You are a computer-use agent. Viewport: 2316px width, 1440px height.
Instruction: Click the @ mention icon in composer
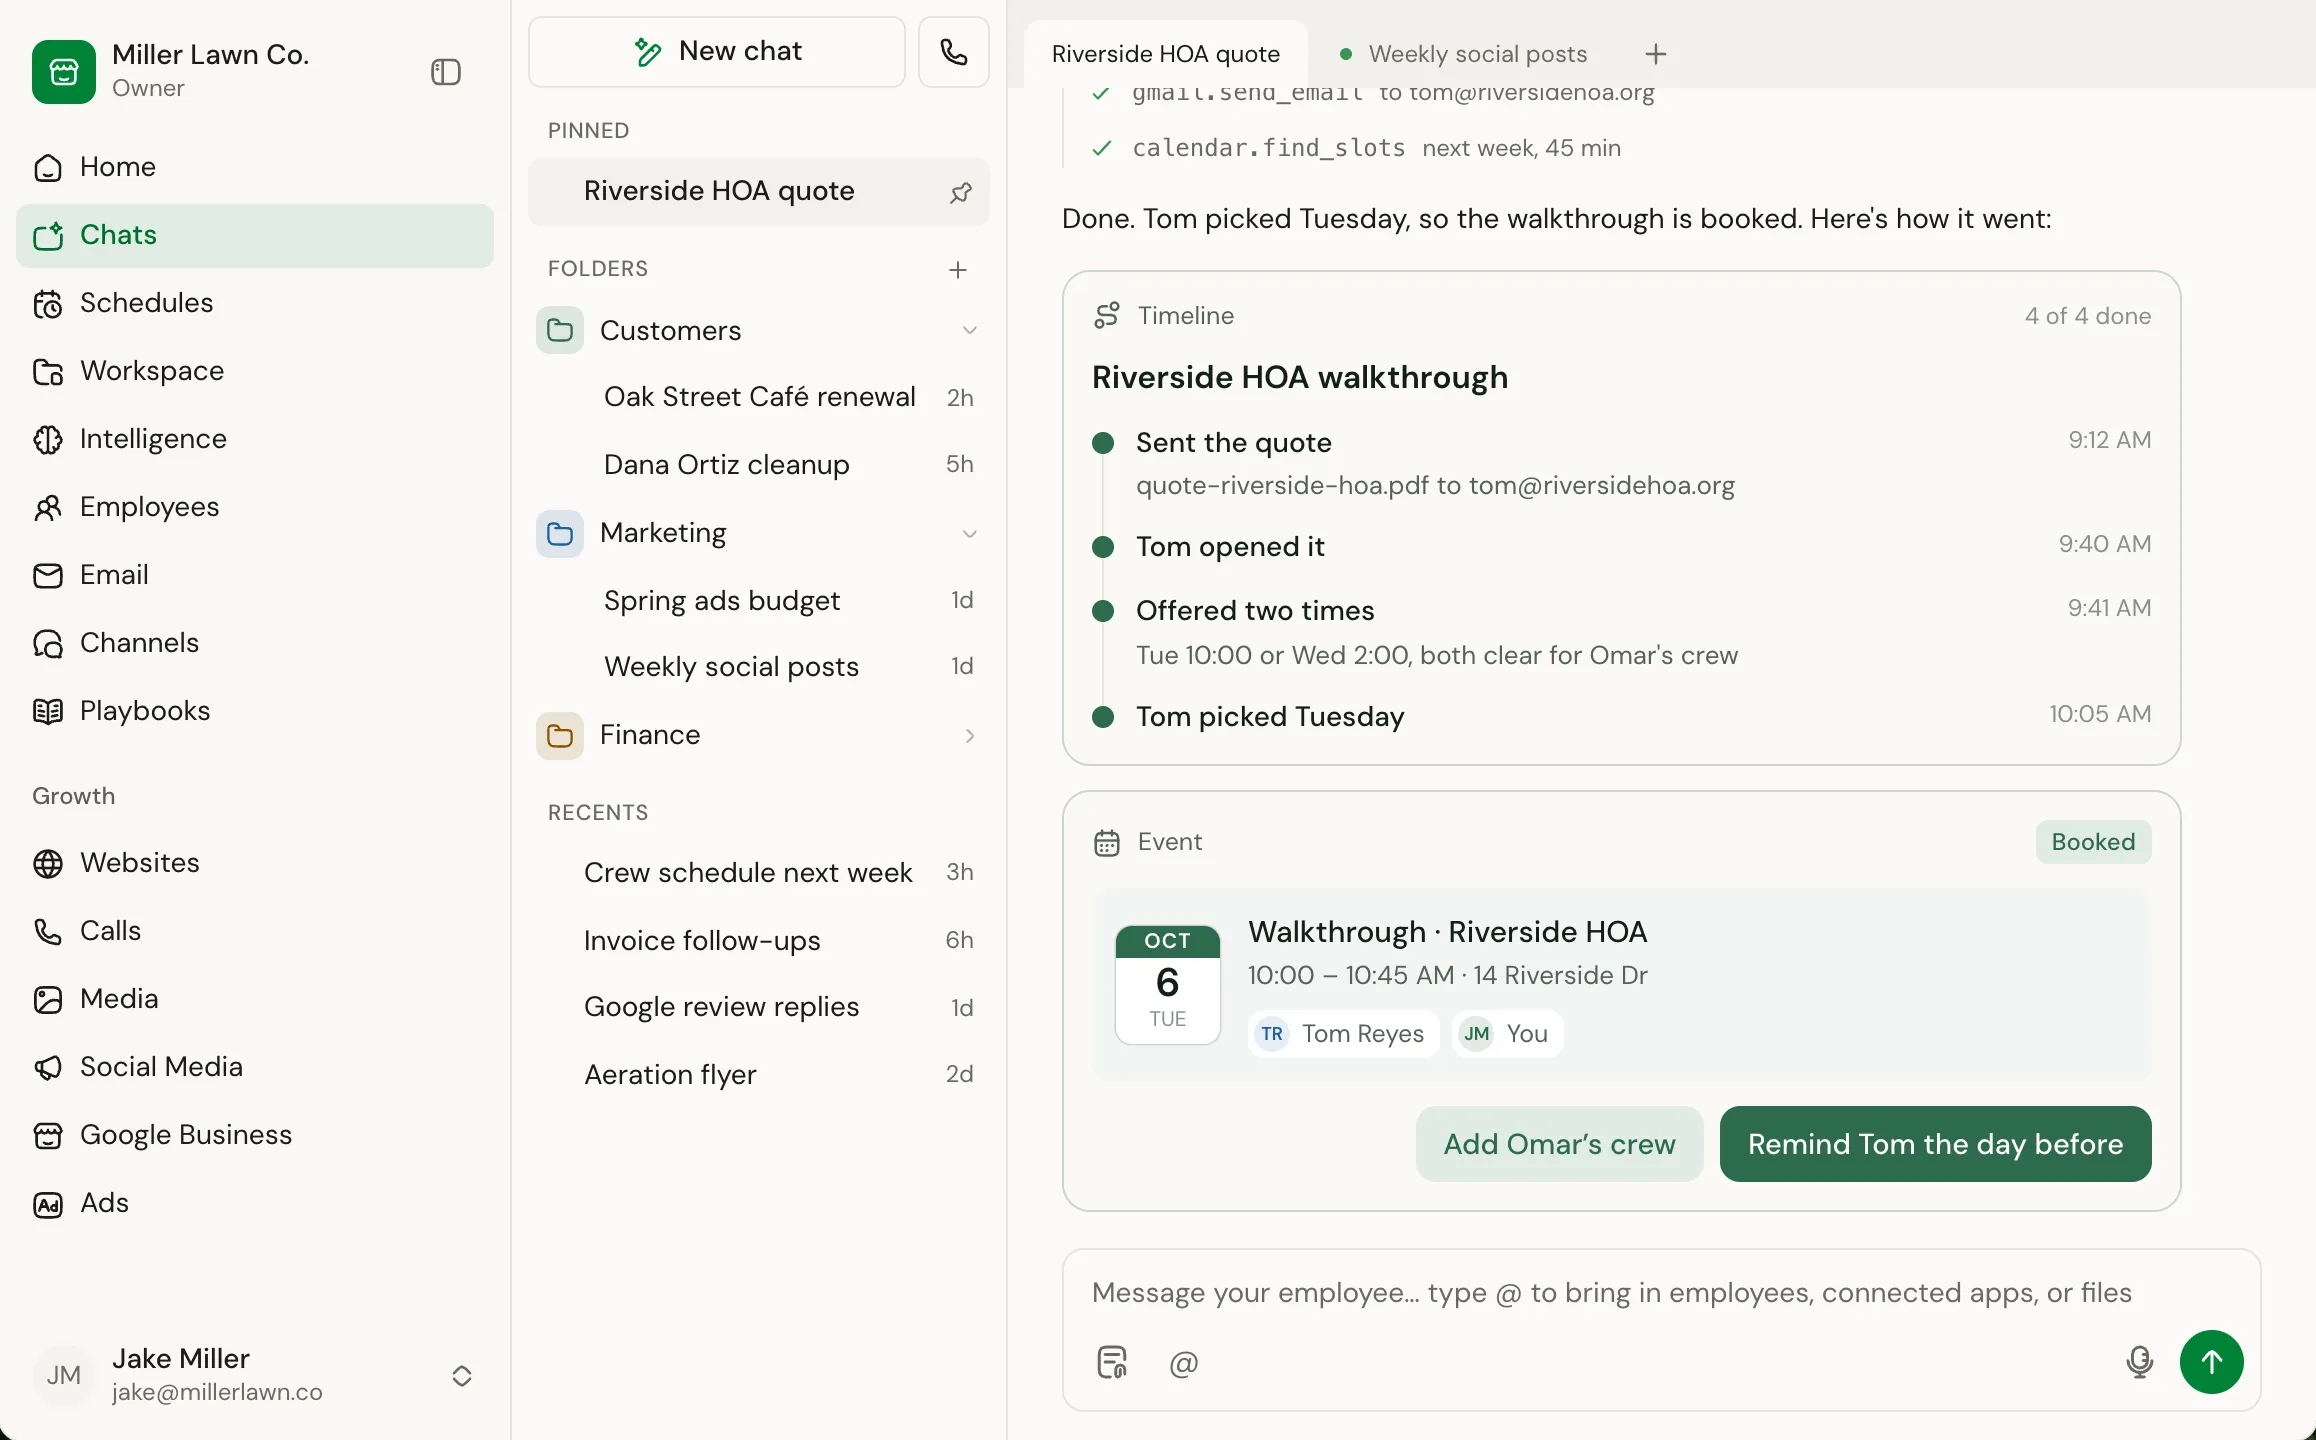1184,1363
